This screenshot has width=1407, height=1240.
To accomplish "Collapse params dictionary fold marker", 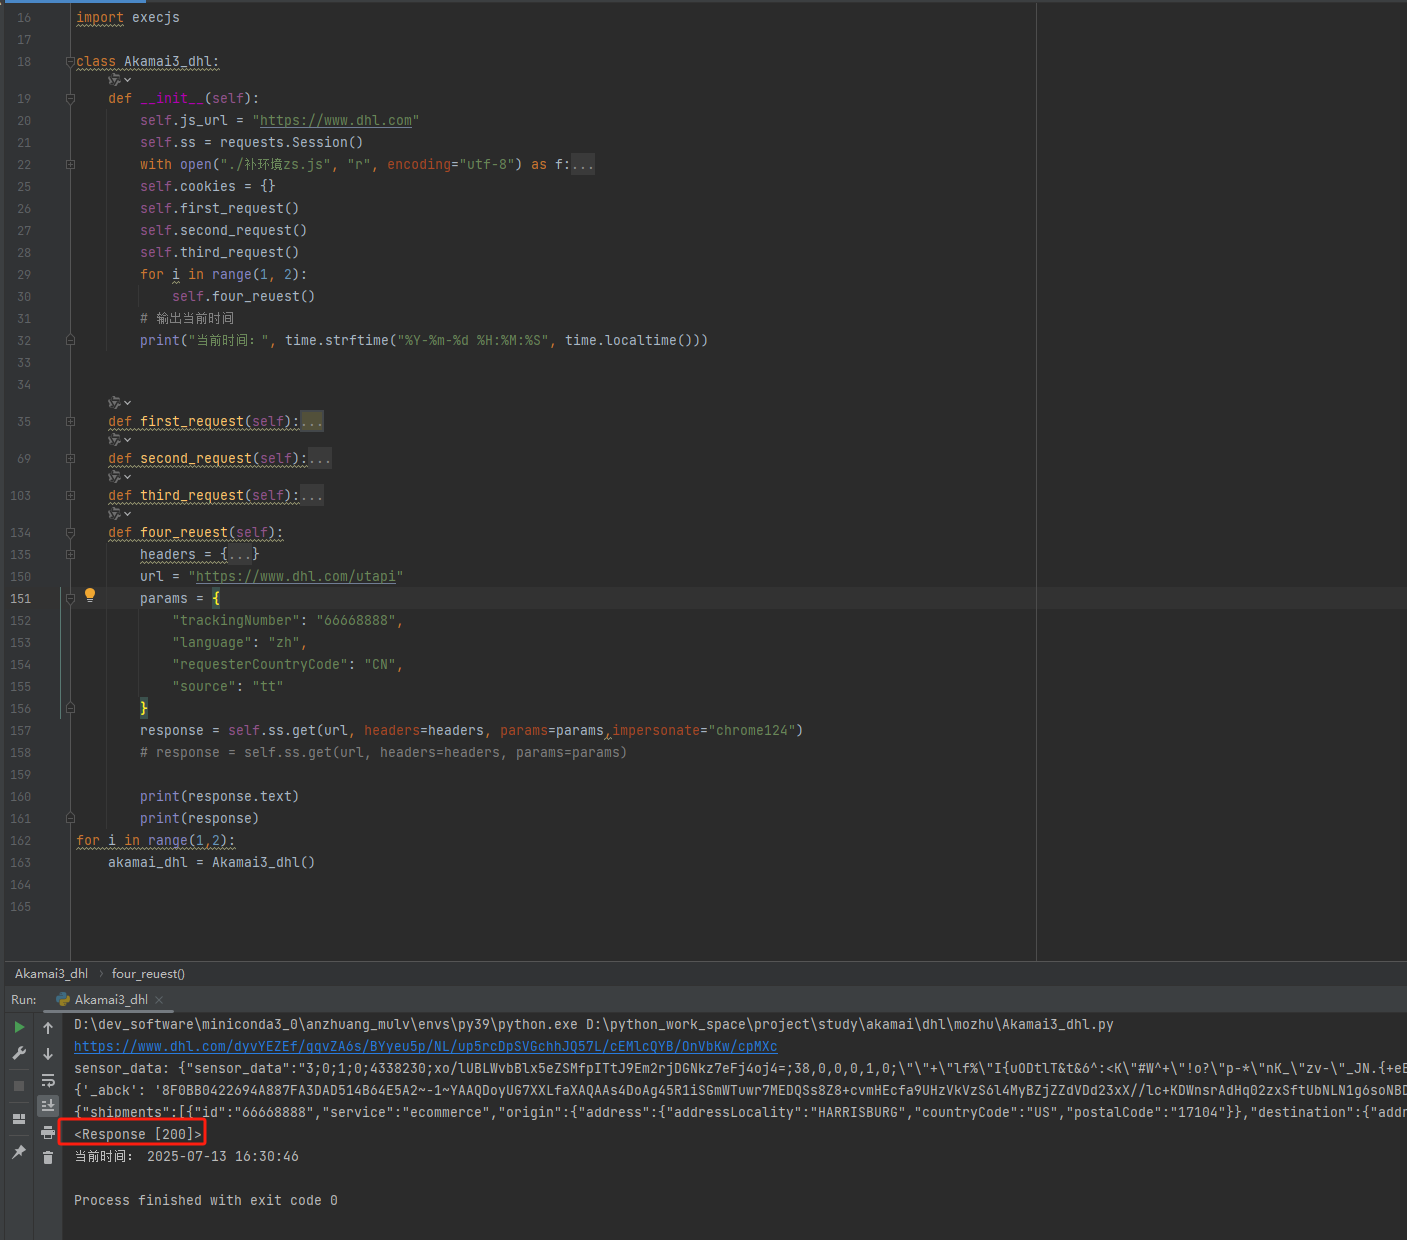I will tap(70, 599).
